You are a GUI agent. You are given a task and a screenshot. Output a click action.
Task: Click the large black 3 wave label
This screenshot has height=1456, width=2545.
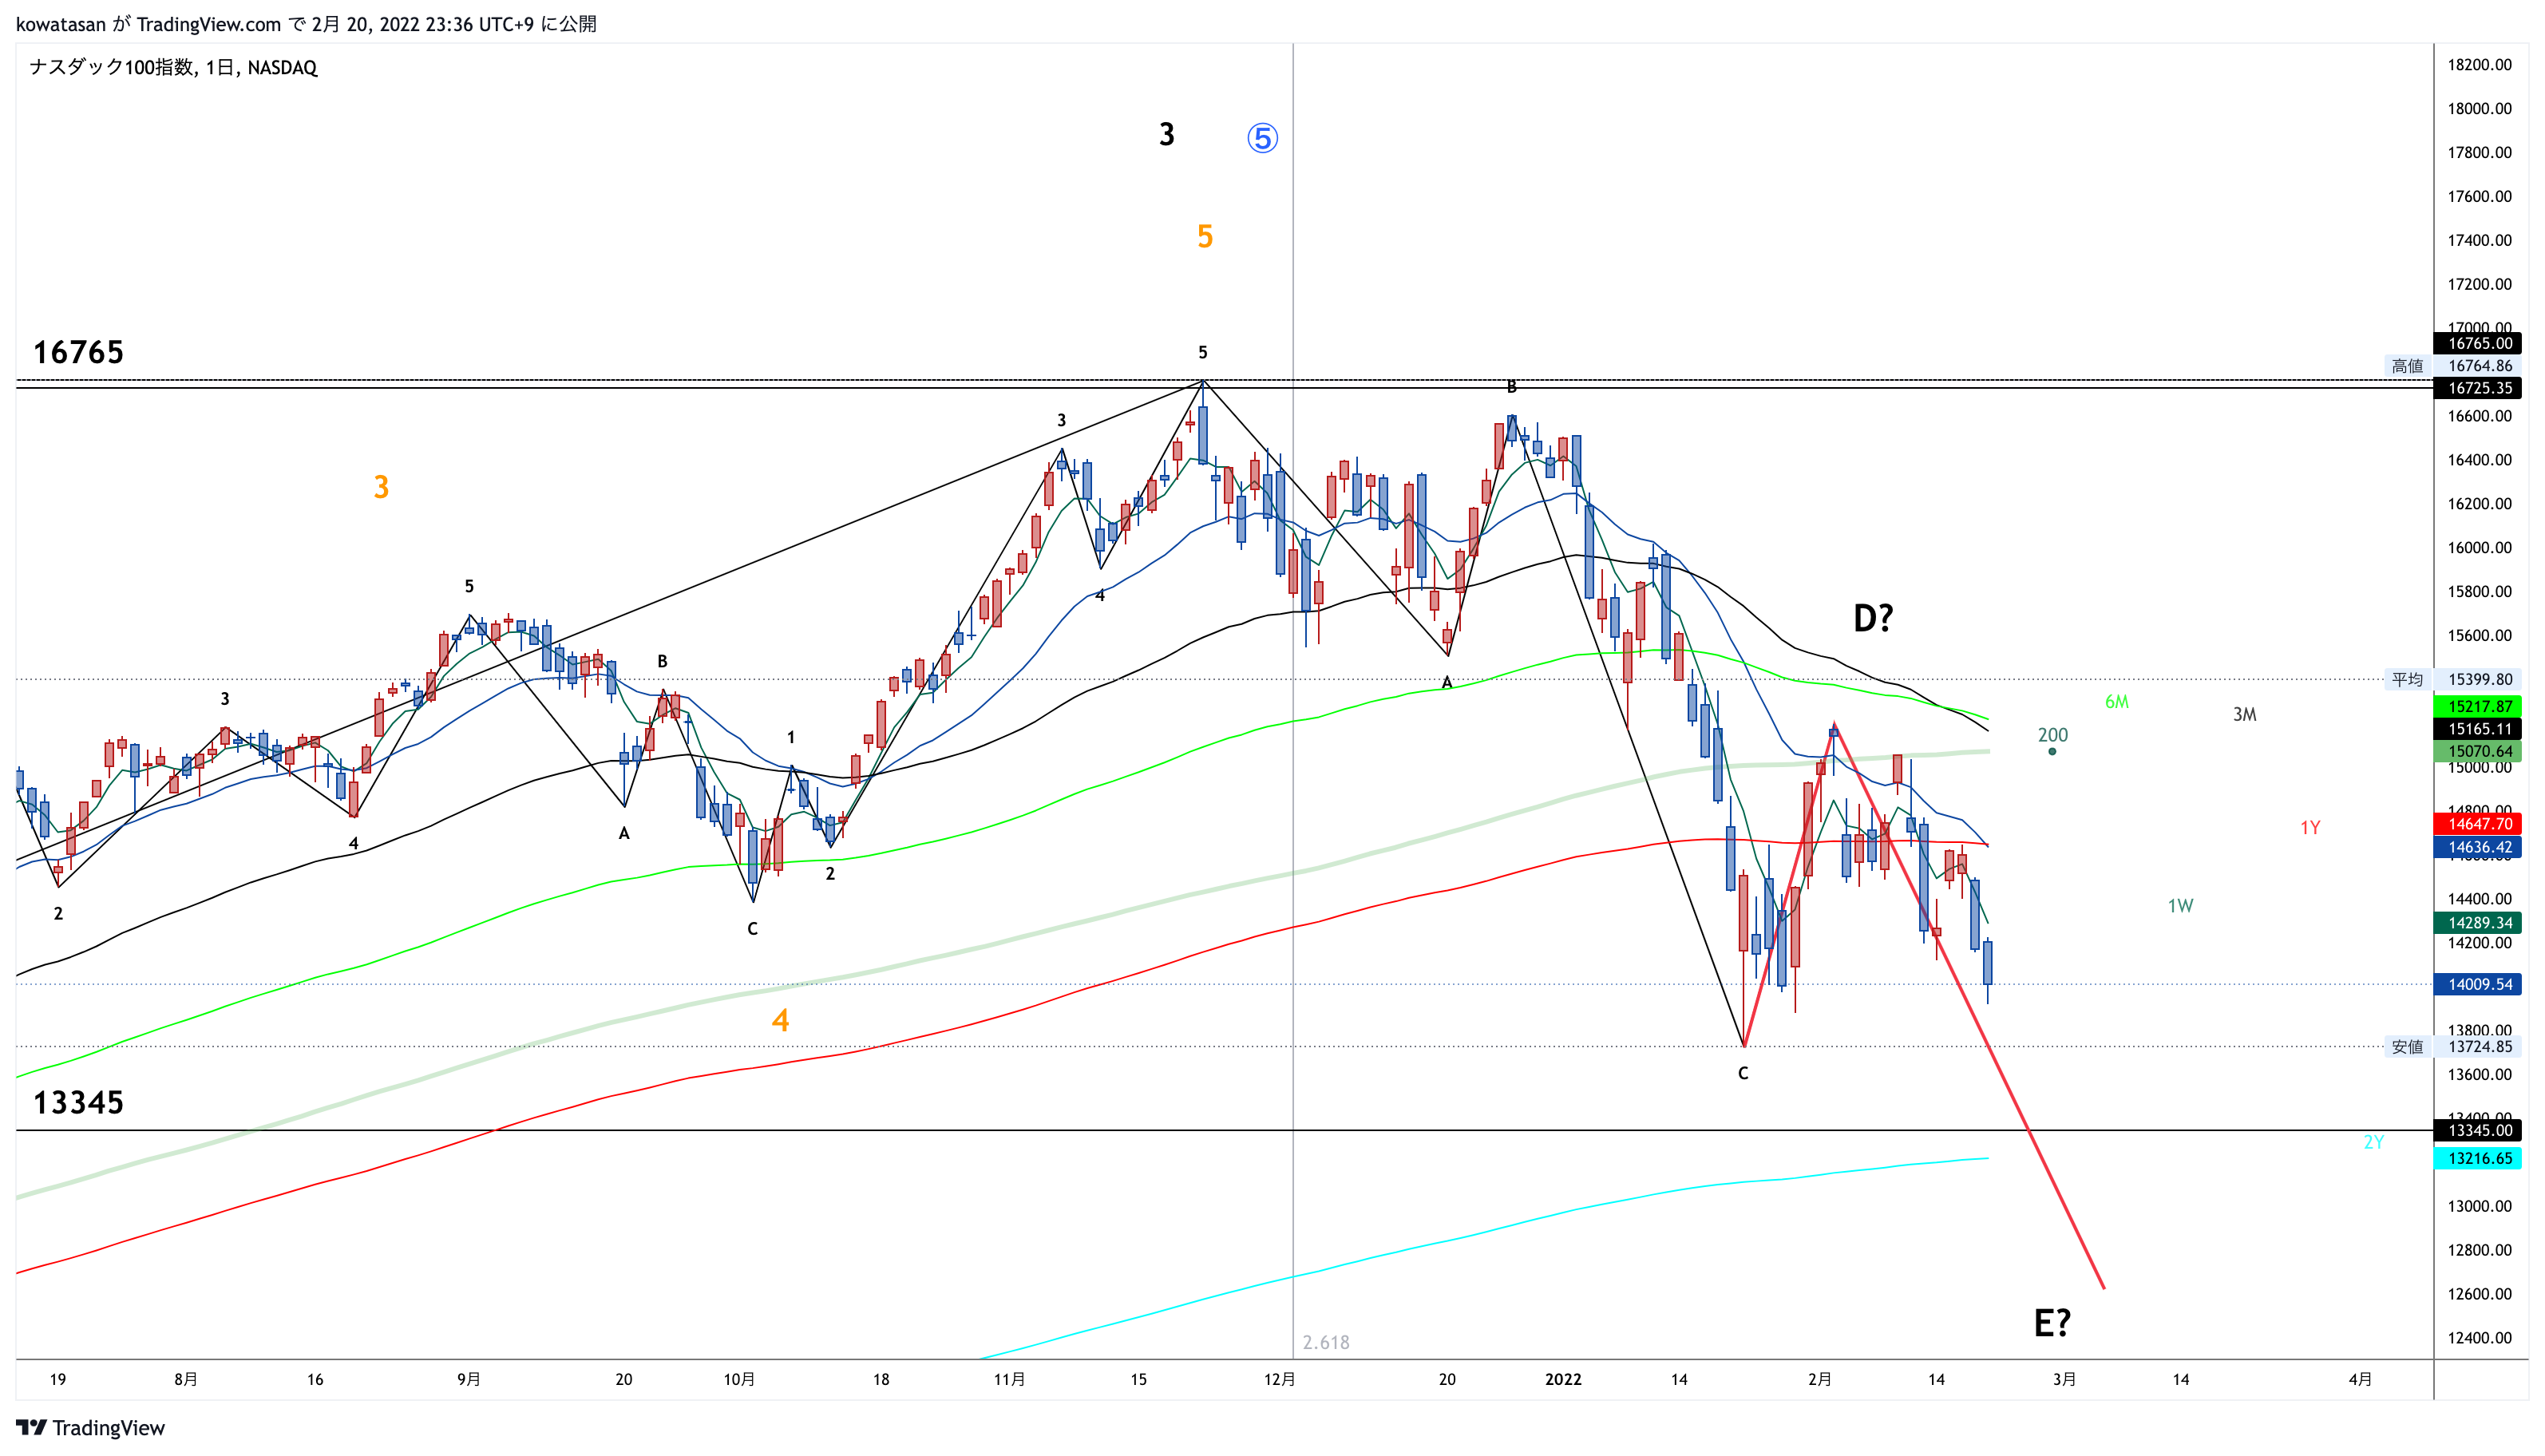point(1166,134)
